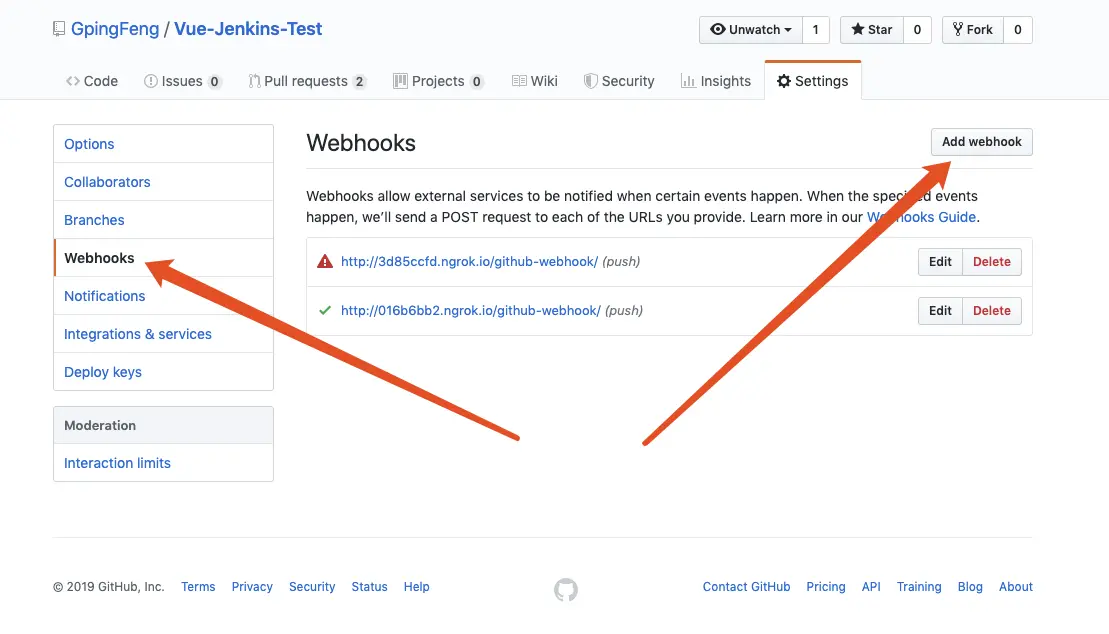Open the Training footer link
The width and height of the screenshot is (1109, 634).
[919, 587]
